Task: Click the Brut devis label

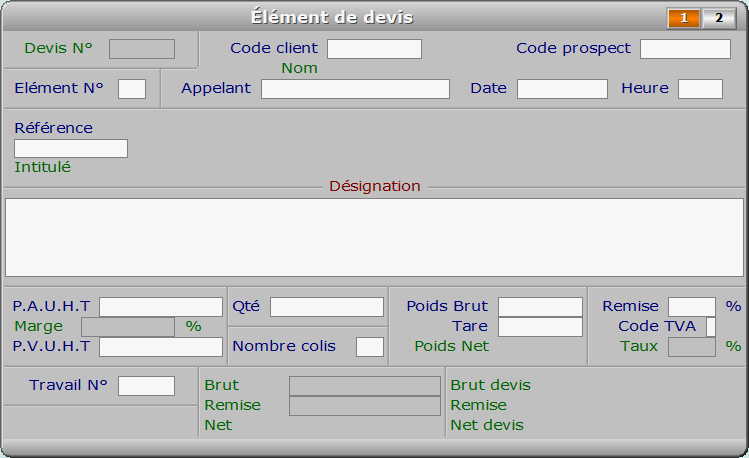Action: pyautogui.click(x=491, y=385)
